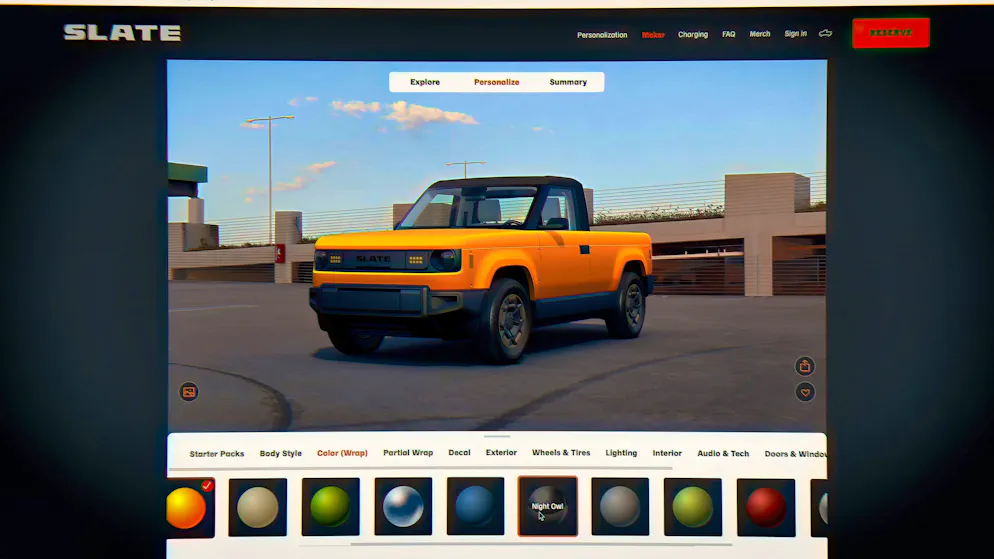This screenshot has width=994, height=559.
Task: Click the share icon on viewer
Action: coord(805,366)
